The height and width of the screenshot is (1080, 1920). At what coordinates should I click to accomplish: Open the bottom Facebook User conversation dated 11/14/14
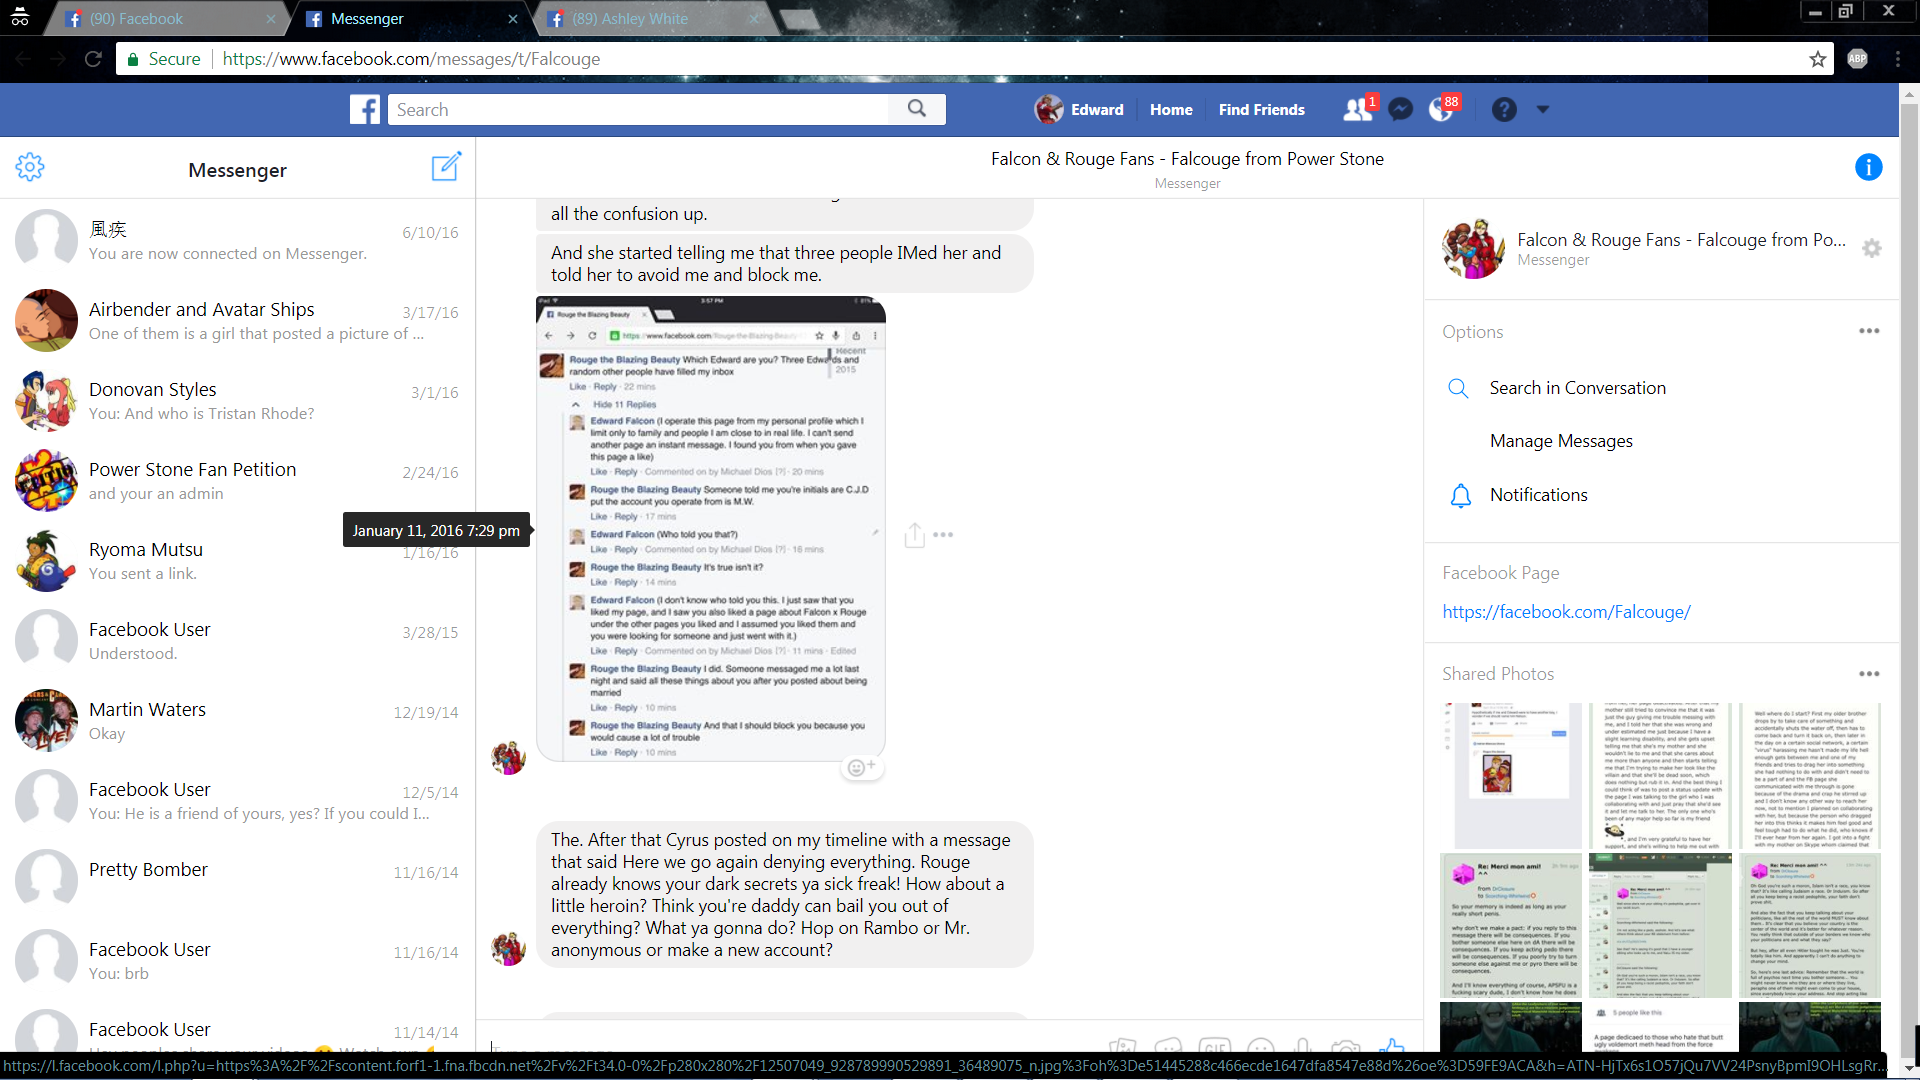coord(237,1028)
